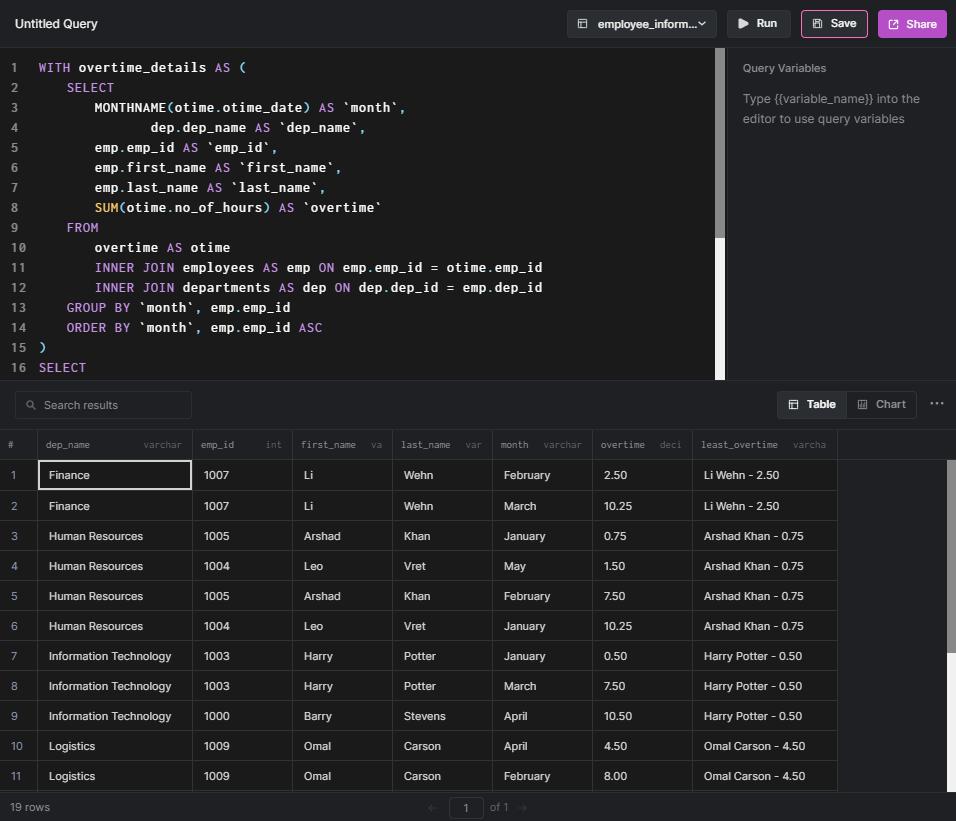Place cursor on GROUP BY line 13

click(x=178, y=308)
